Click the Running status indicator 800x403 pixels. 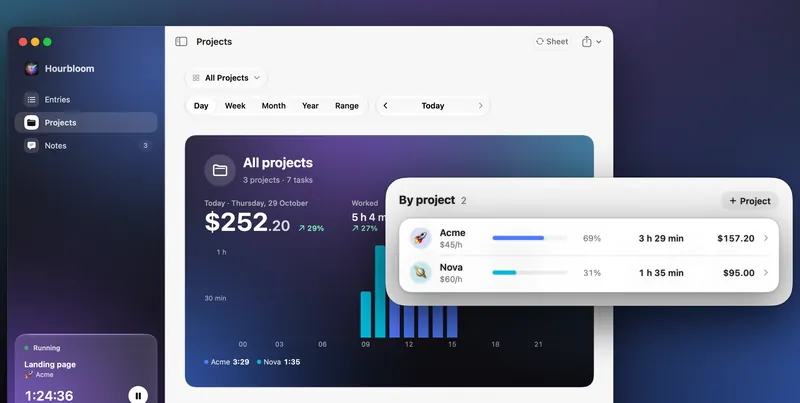[x=42, y=348]
